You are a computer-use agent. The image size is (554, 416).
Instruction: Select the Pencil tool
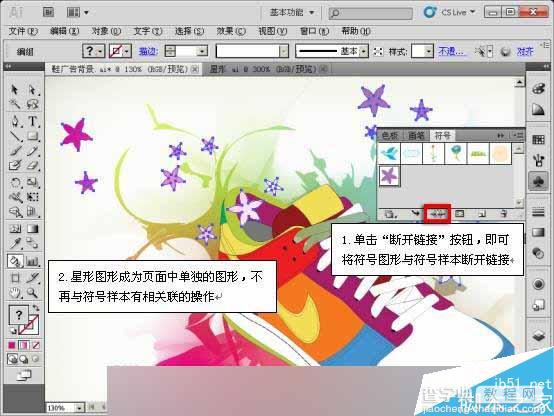click(x=32, y=151)
